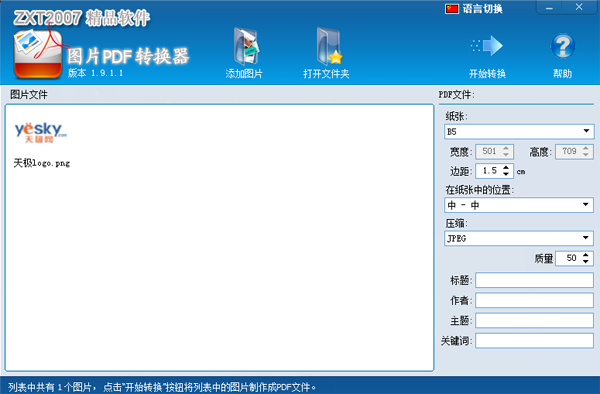Screen dimensions: 600x394
Task: Click the 图片PDF转换器 application logo icon
Action: 38,54
